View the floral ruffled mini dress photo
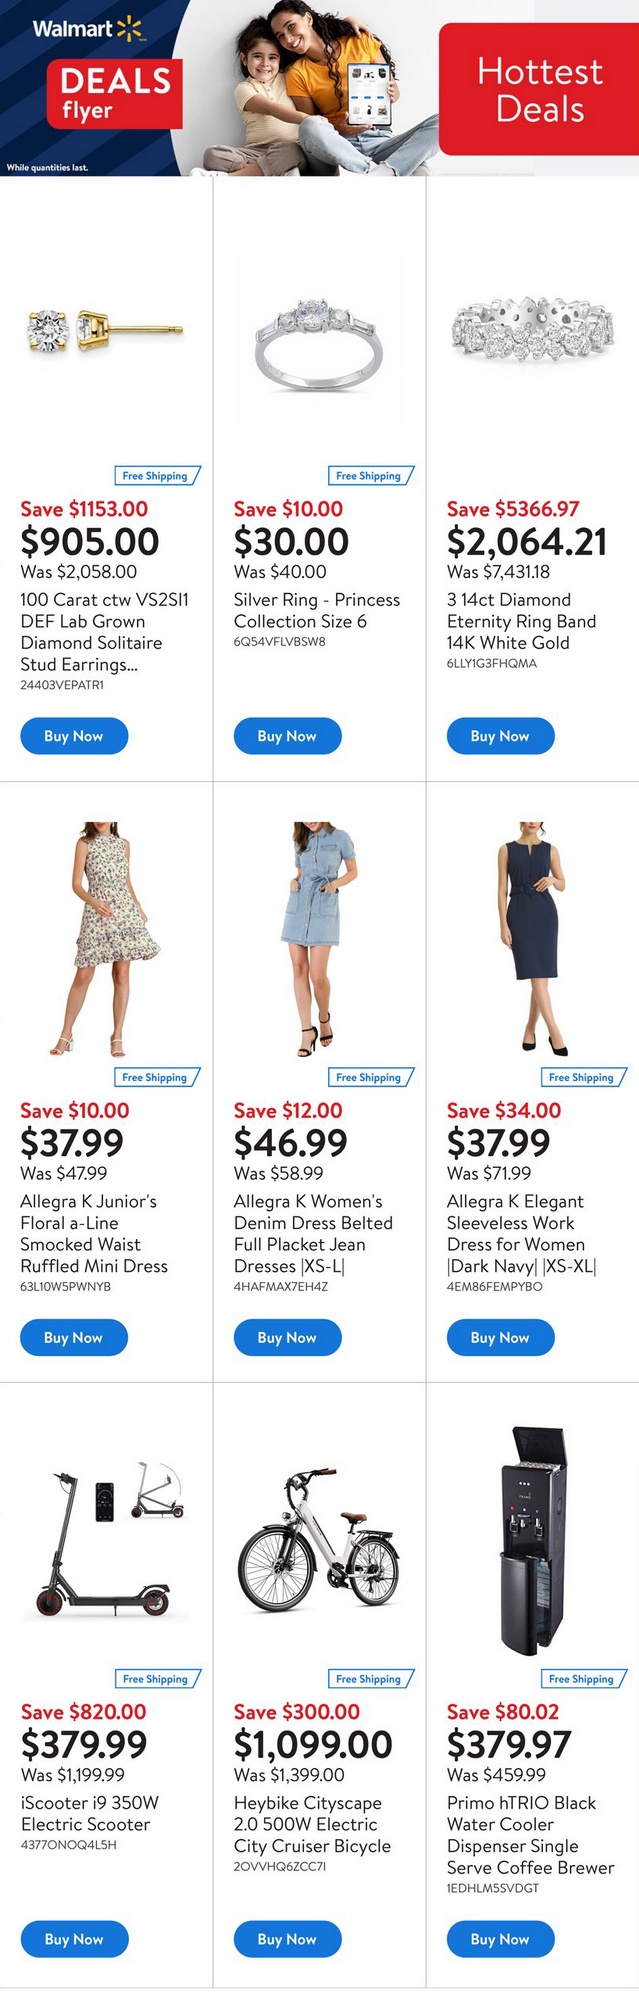The image size is (639, 2000). tap(107, 938)
